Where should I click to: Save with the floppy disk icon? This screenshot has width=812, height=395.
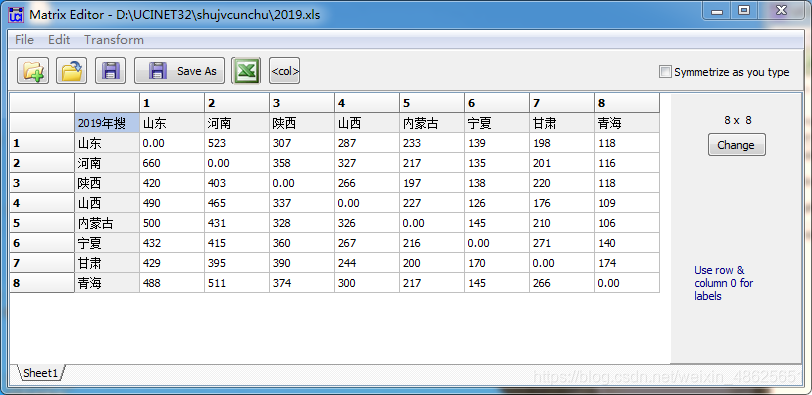coord(110,71)
